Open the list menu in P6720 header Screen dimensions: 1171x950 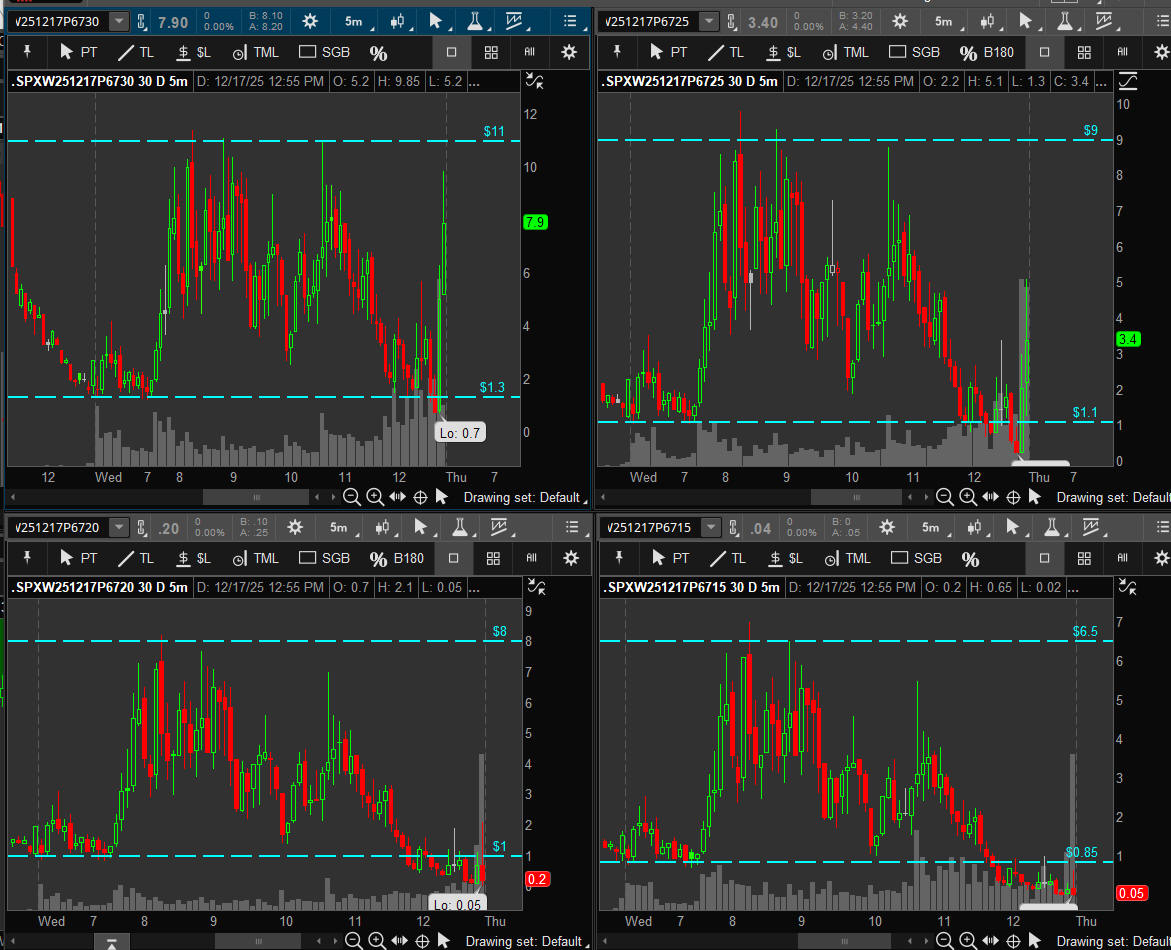click(572, 527)
